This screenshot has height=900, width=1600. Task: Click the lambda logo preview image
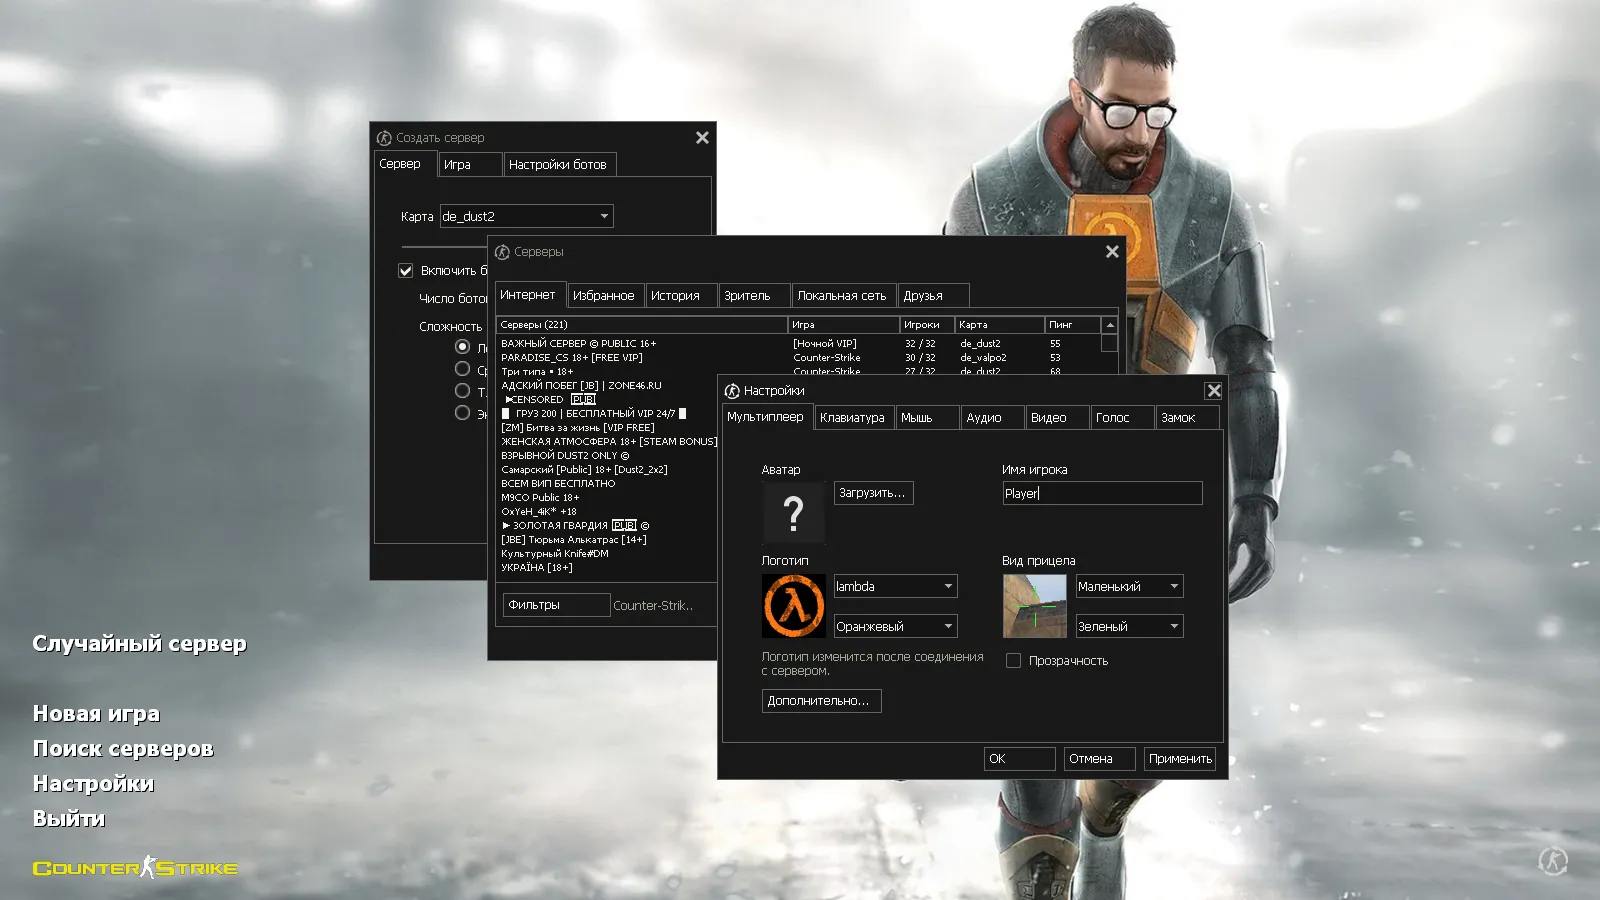[x=793, y=606]
